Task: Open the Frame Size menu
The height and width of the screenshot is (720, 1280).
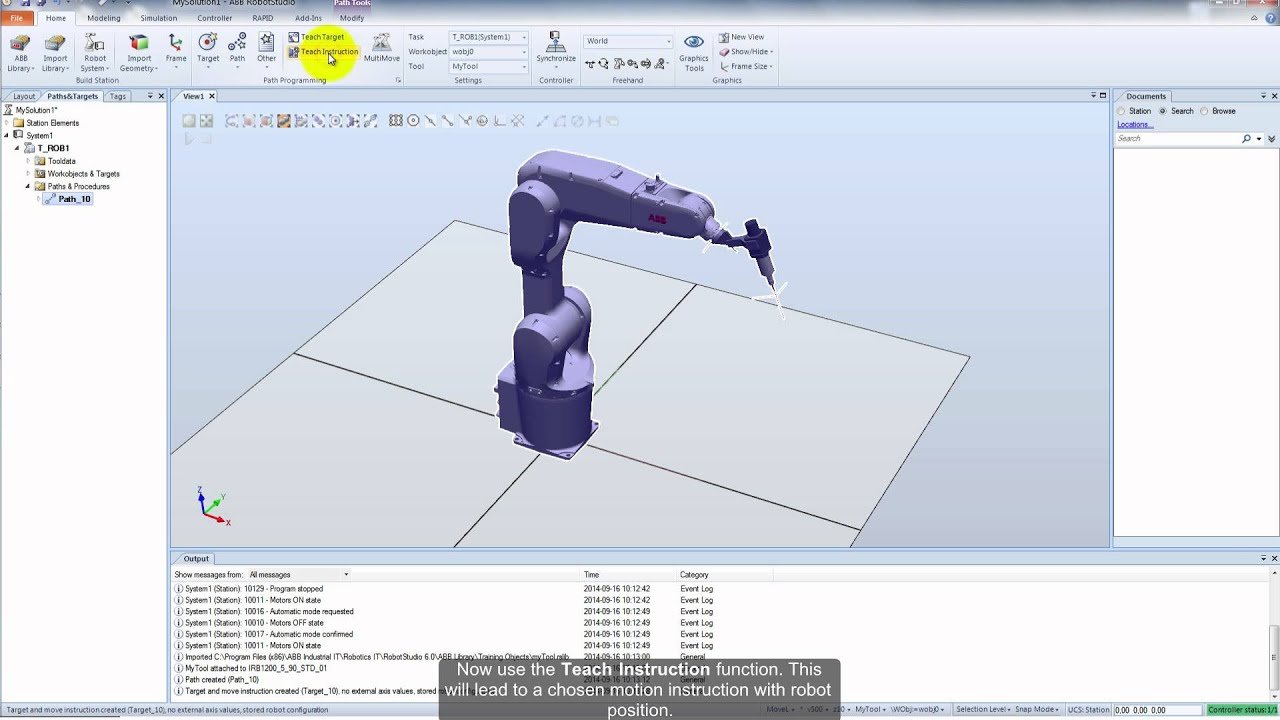Action: point(745,66)
